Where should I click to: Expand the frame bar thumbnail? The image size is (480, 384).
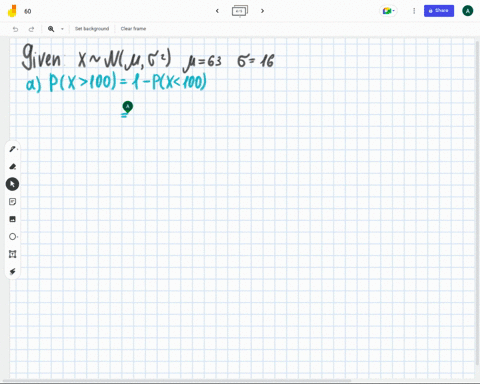tap(240, 11)
